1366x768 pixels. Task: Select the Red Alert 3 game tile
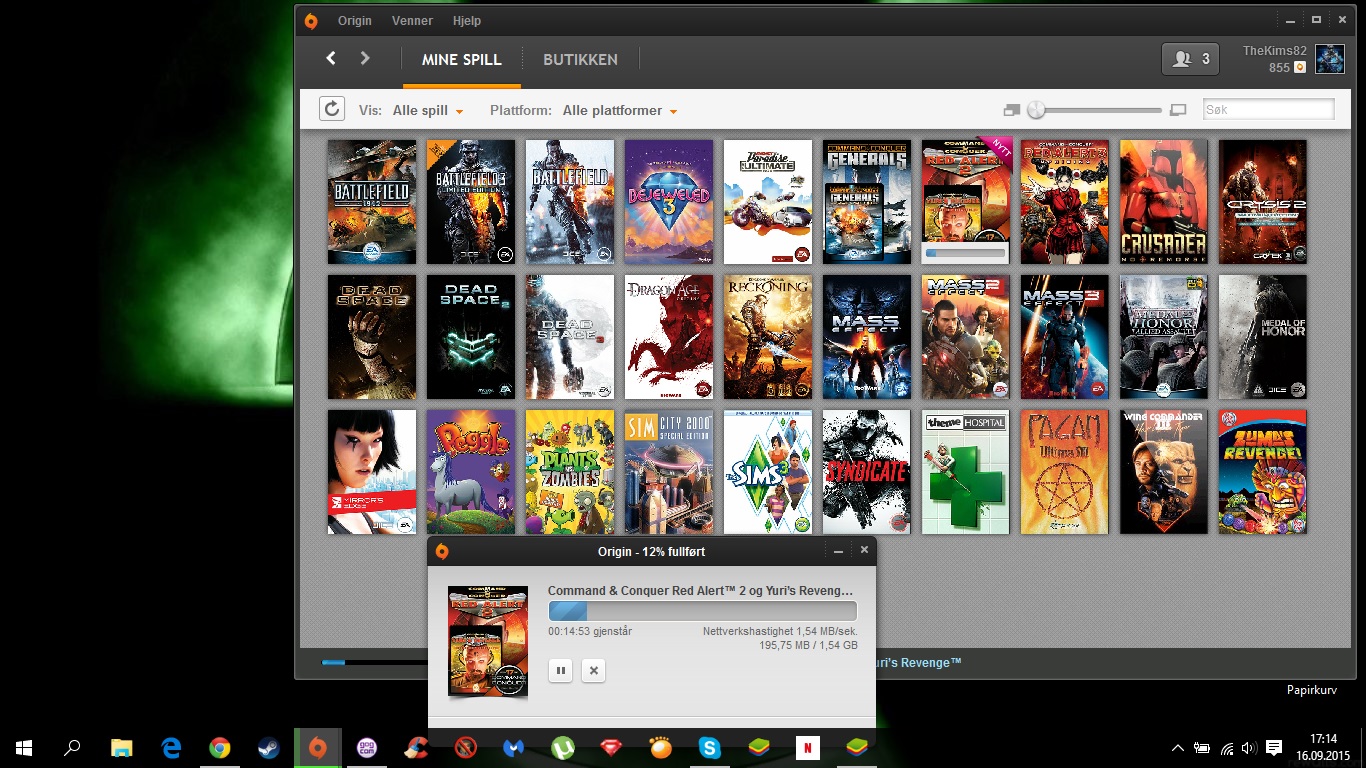[1065, 202]
